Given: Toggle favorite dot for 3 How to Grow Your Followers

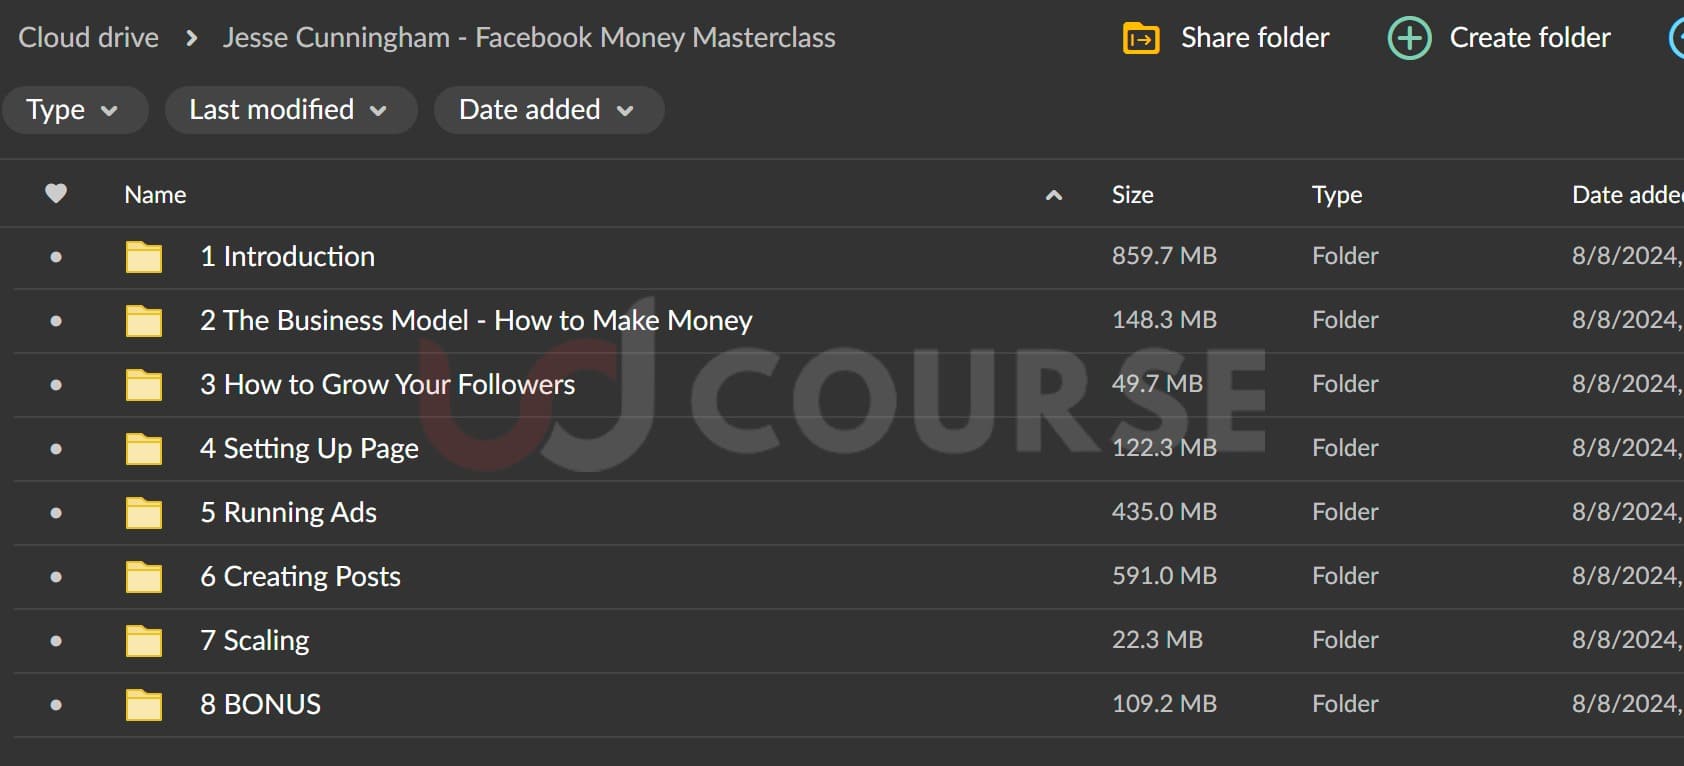Looking at the screenshot, I should [56, 385].
